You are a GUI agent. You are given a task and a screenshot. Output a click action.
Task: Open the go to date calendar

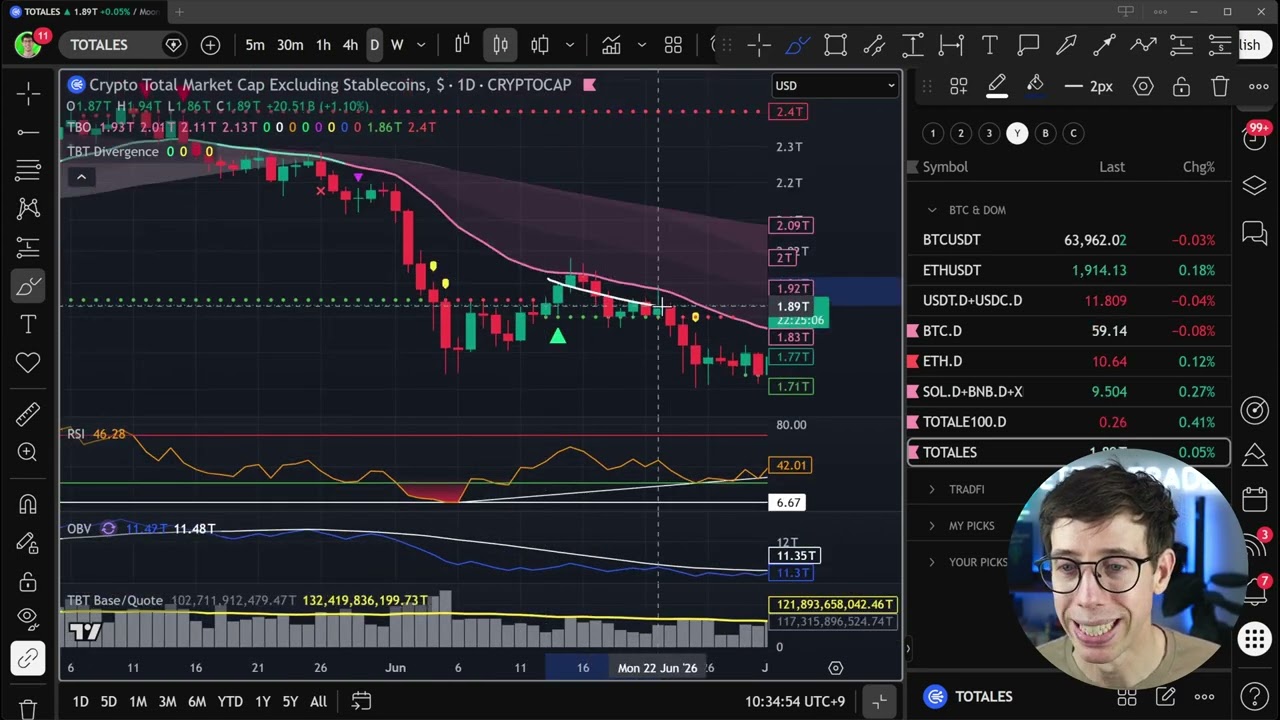361,702
